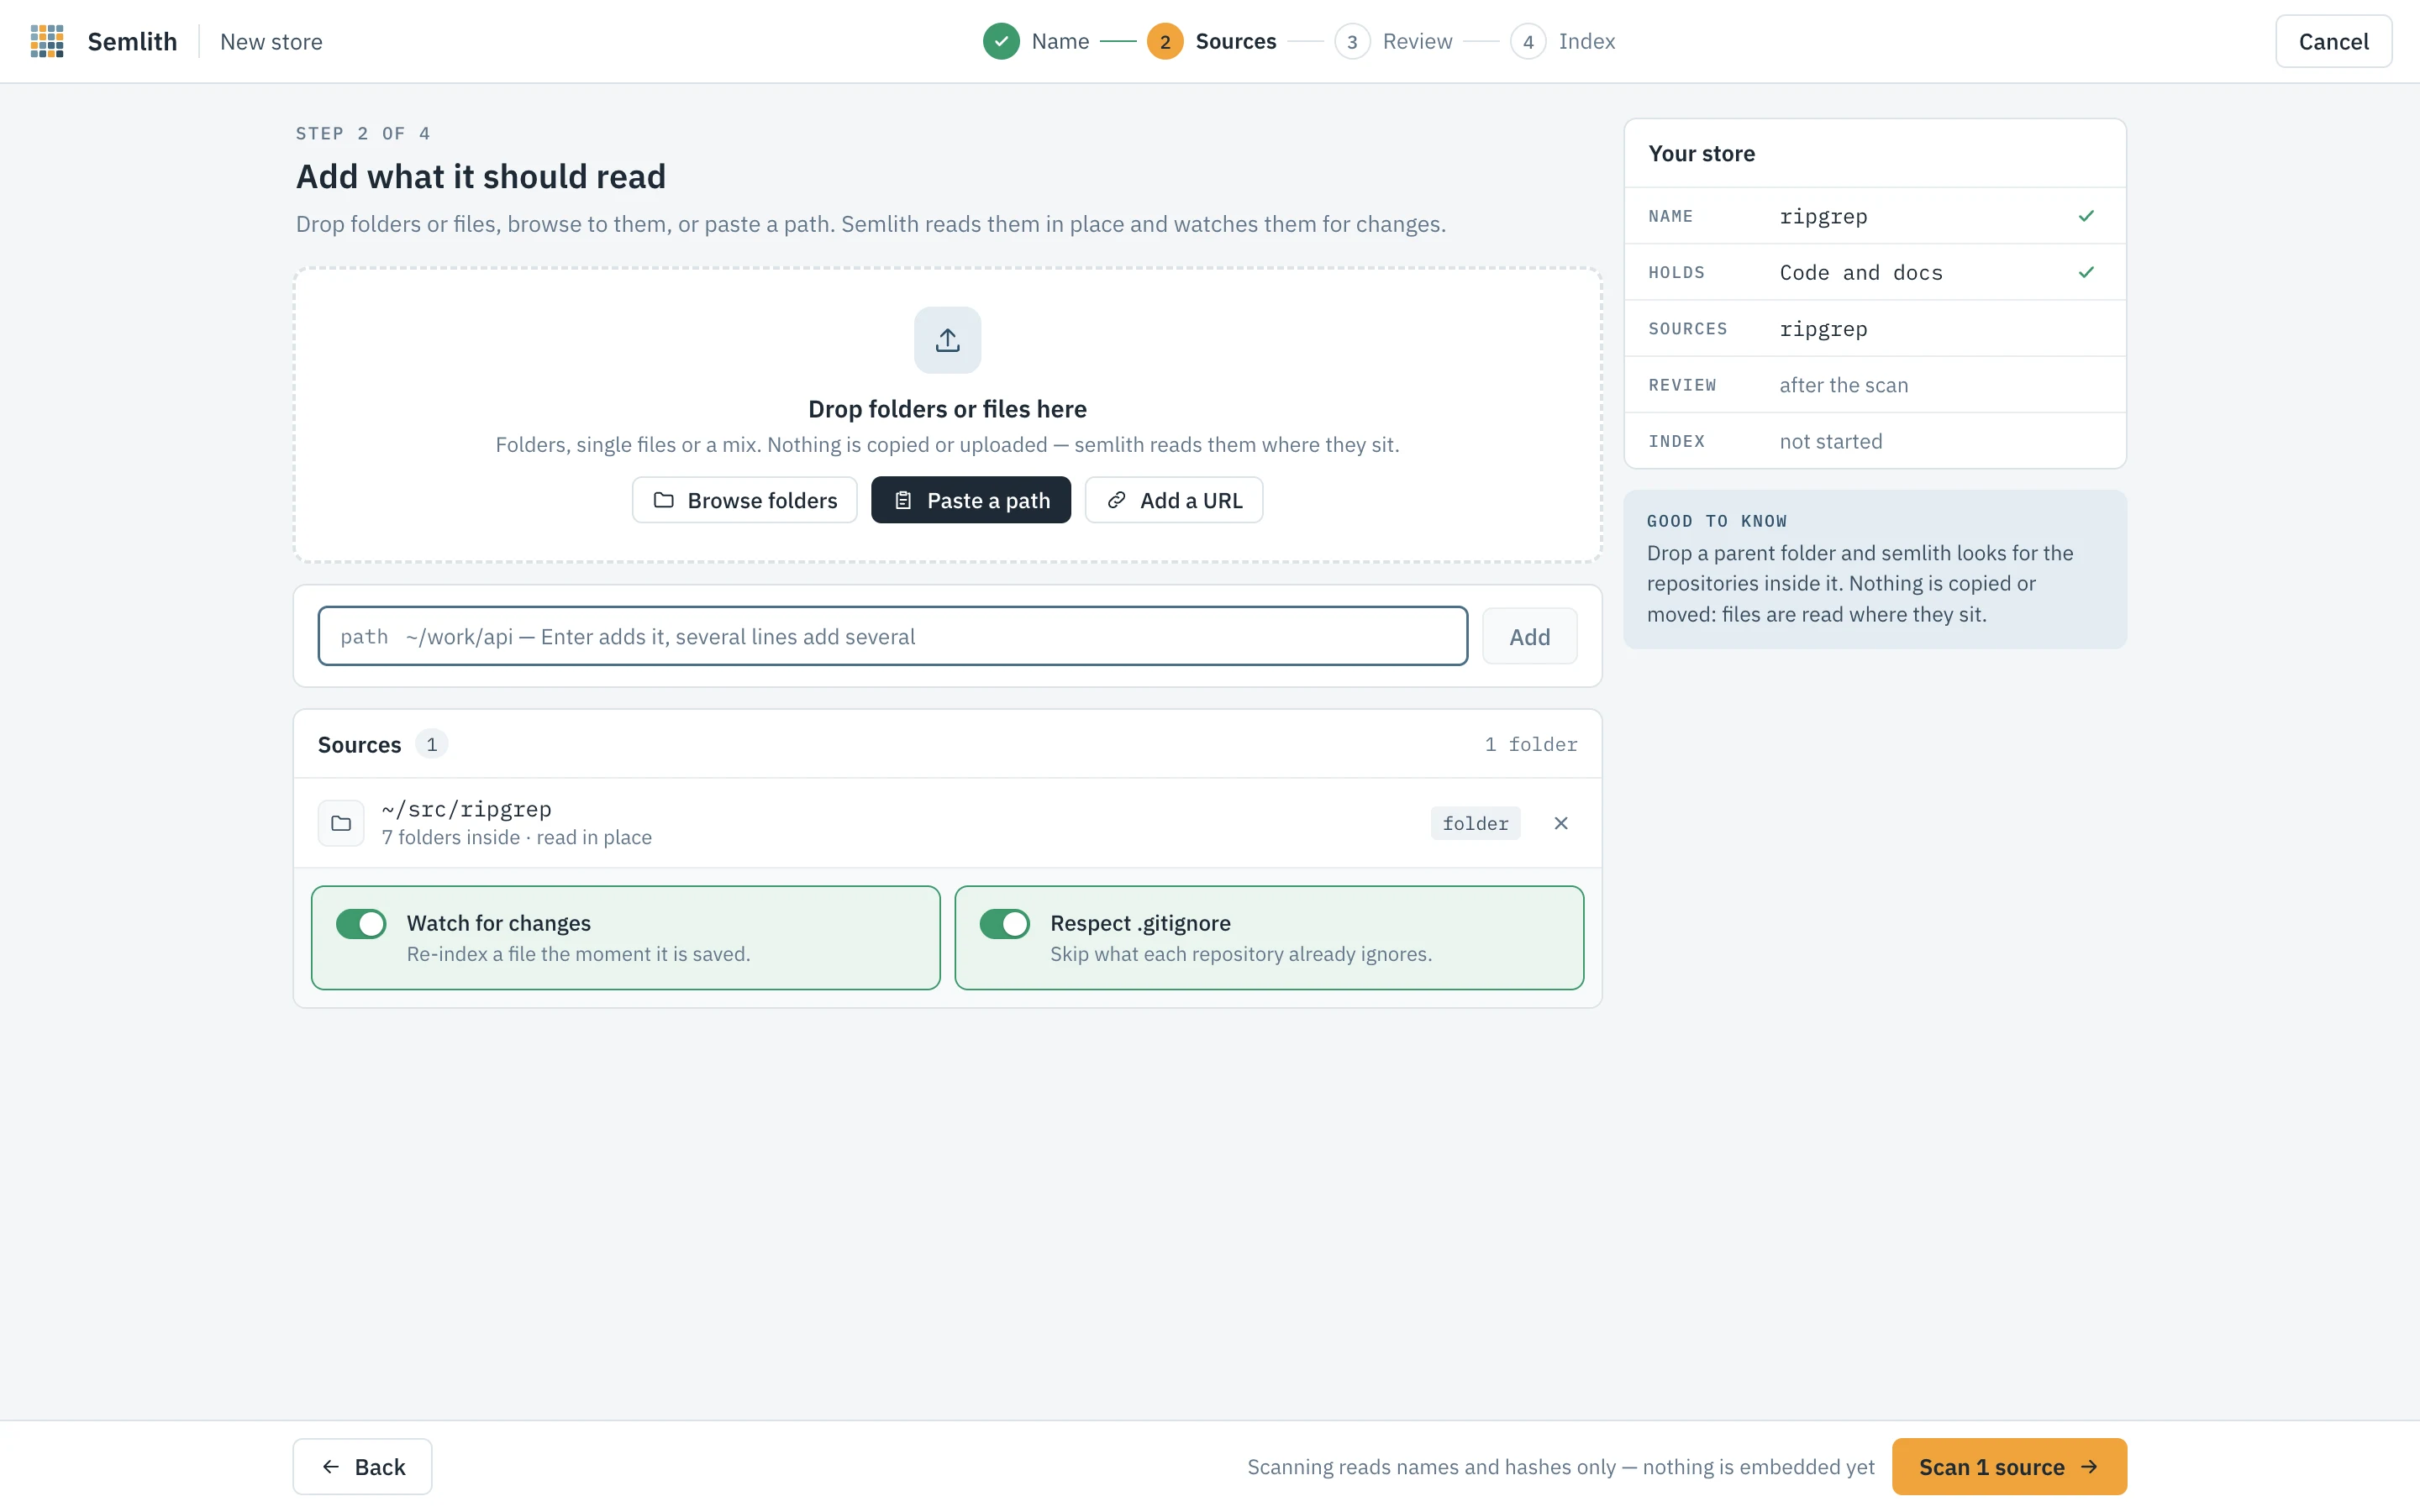Click the '1 folder' summary text
The height and width of the screenshot is (1512, 2420).
(x=1530, y=744)
